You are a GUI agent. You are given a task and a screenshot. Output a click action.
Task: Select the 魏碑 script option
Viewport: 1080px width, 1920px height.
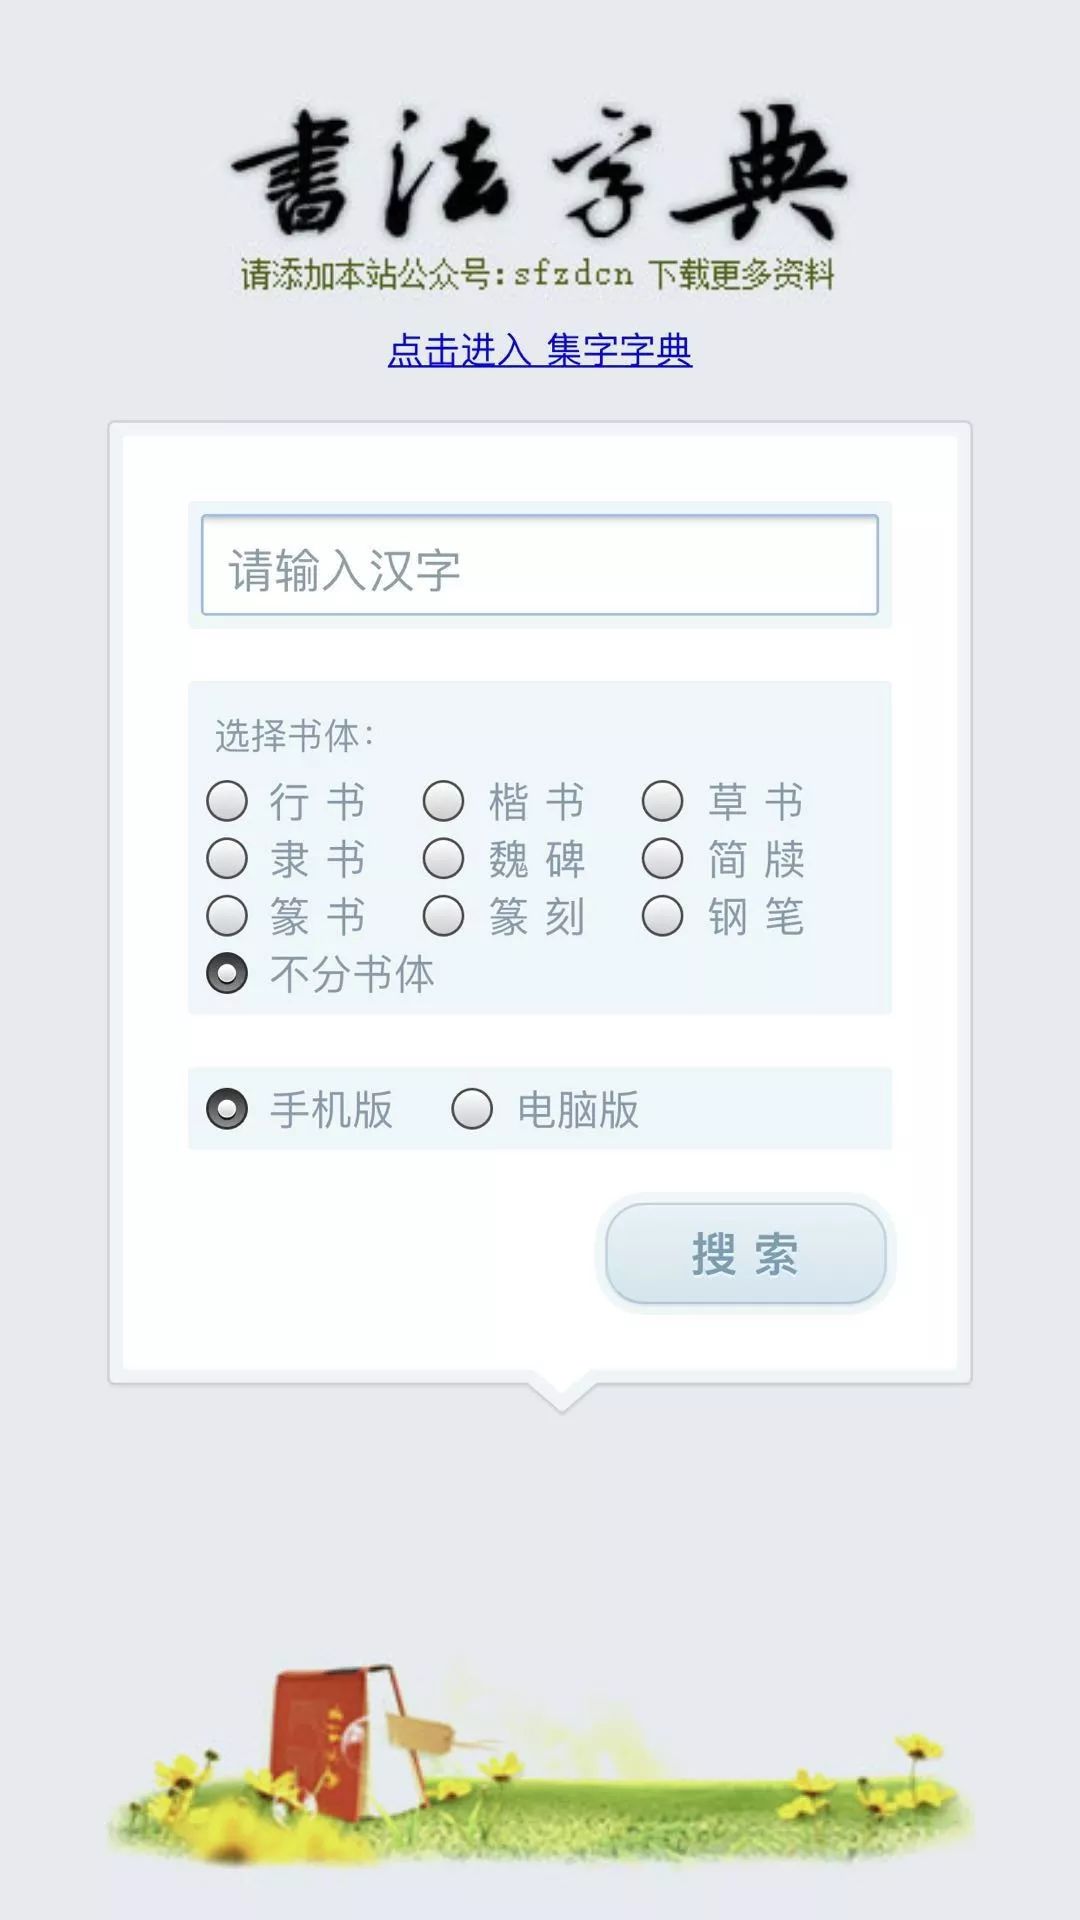click(444, 858)
